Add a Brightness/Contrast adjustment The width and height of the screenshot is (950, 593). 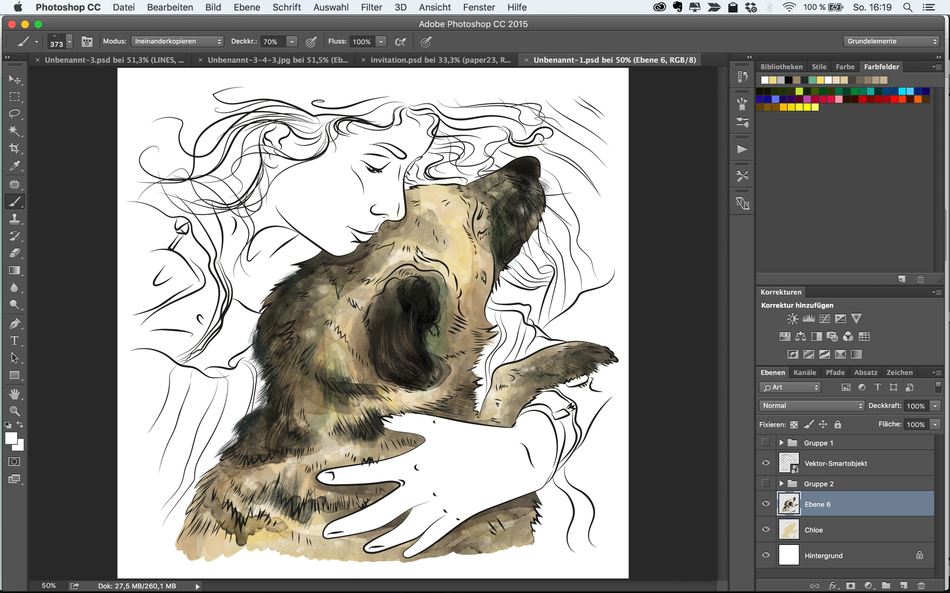point(792,319)
